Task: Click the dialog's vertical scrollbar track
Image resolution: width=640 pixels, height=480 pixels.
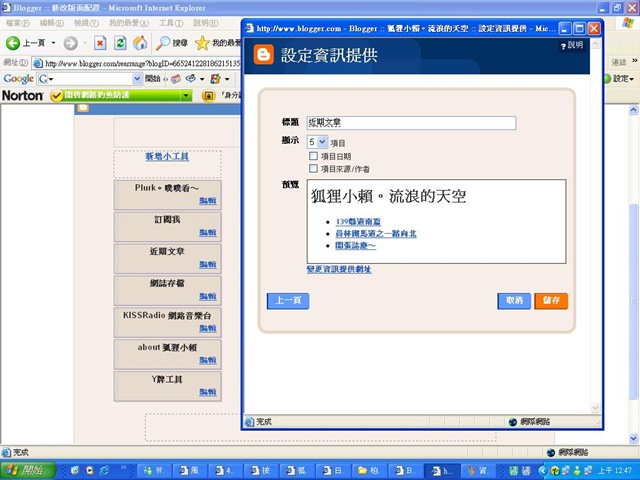Action: [596, 227]
